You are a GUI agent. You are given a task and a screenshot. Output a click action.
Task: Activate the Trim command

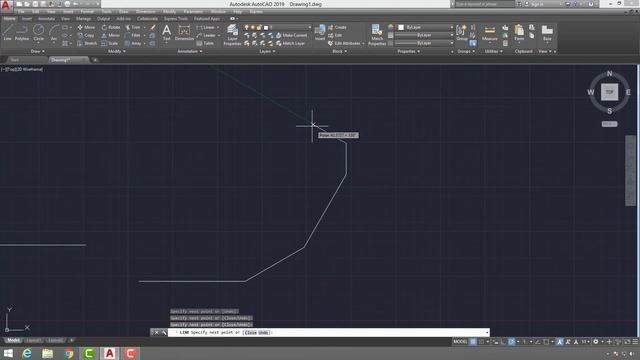coord(133,27)
